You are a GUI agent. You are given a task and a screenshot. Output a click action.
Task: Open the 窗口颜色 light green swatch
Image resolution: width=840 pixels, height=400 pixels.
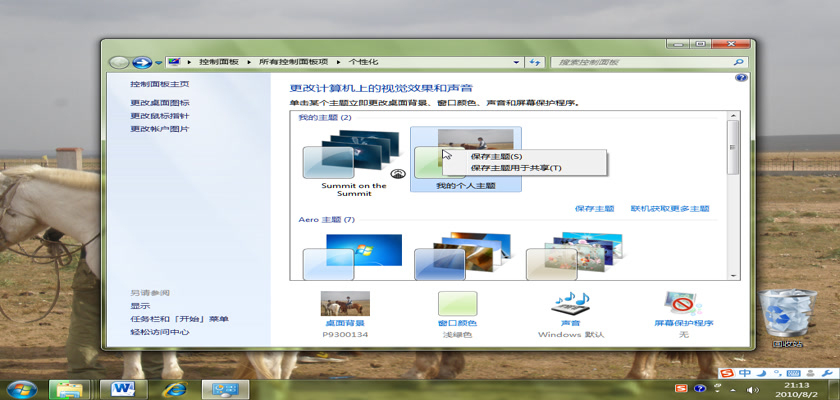pyautogui.click(x=457, y=304)
